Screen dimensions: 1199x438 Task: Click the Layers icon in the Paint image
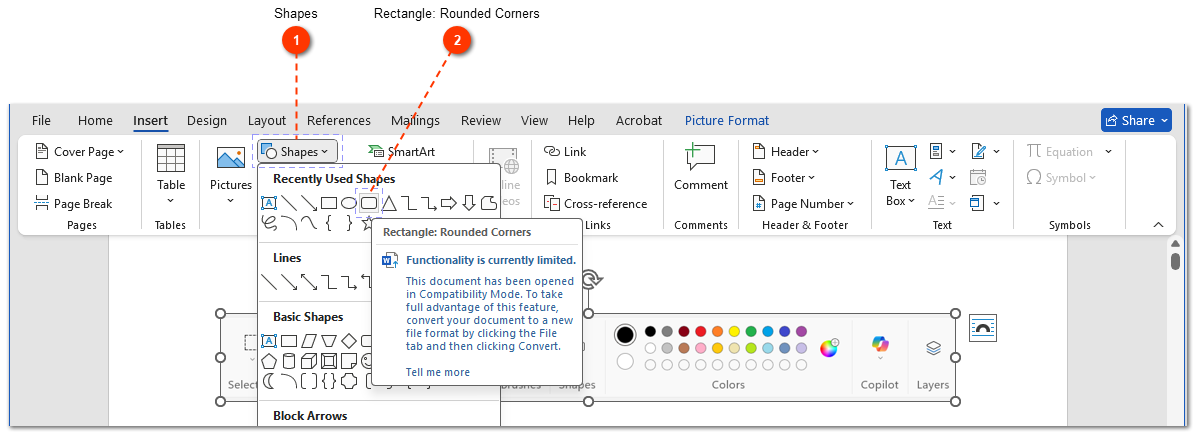(x=933, y=348)
